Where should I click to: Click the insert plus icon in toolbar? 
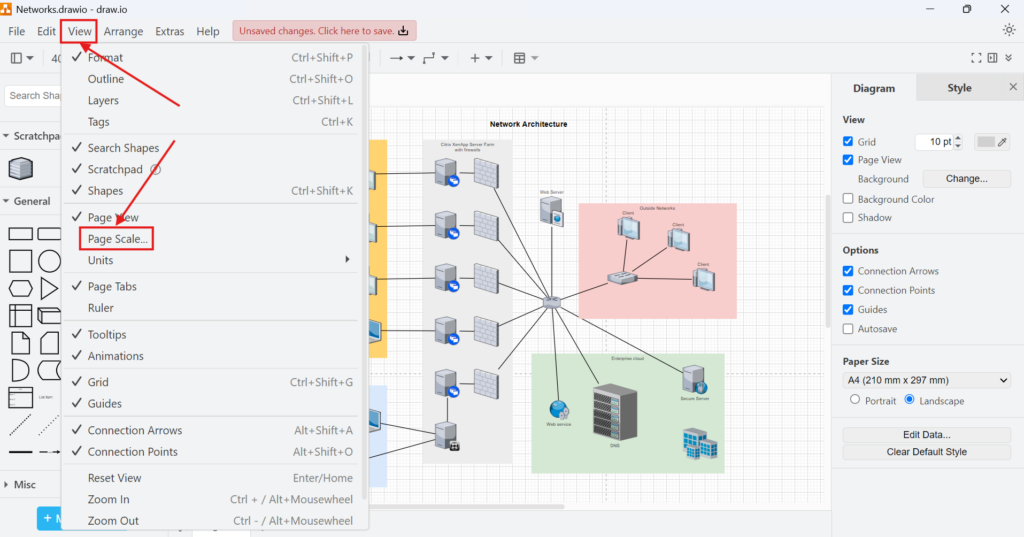click(475, 58)
